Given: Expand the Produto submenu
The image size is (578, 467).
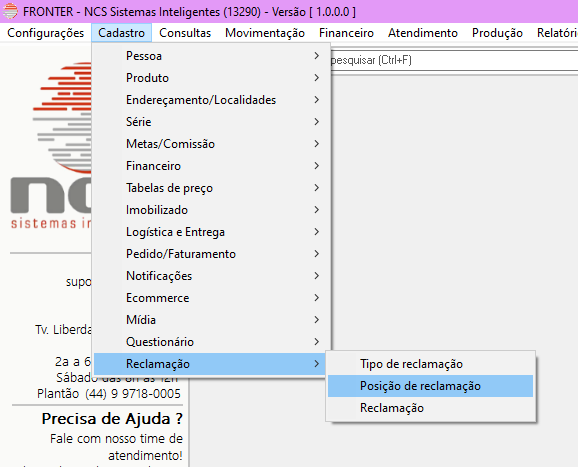Looking at the screenshot, I should coord(212,78).
